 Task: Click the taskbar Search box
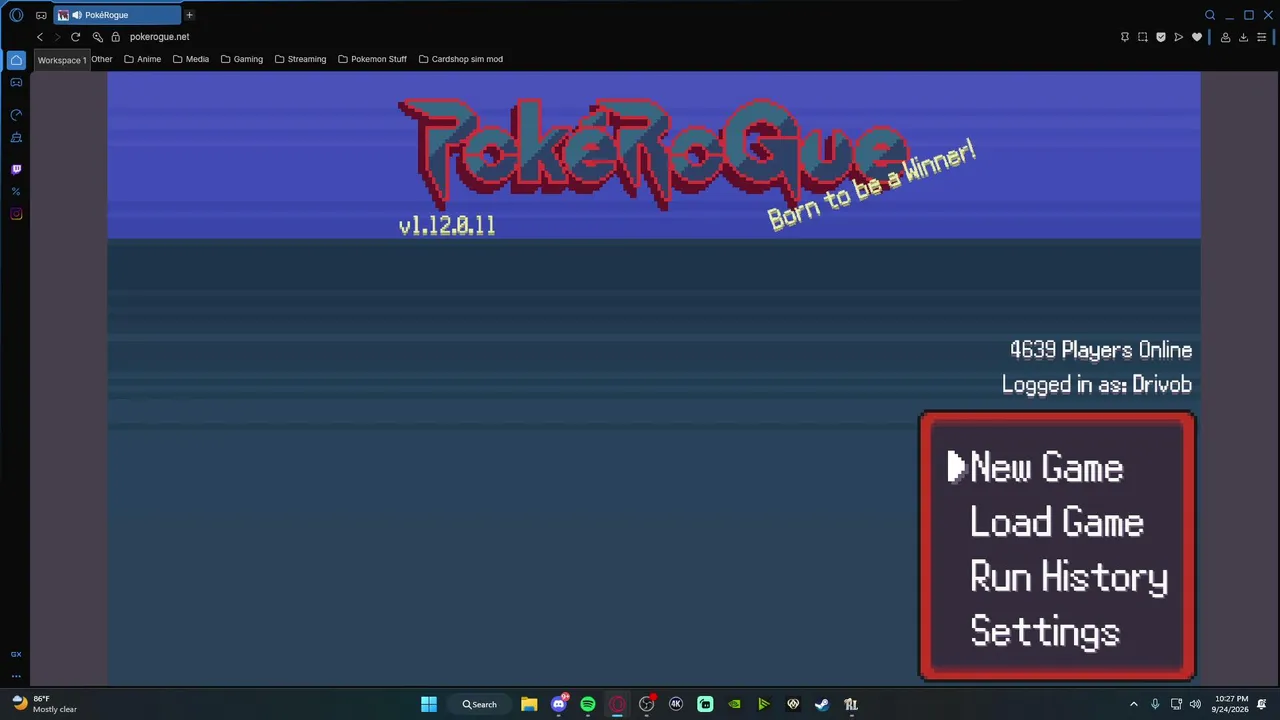(x=479, y=704)
